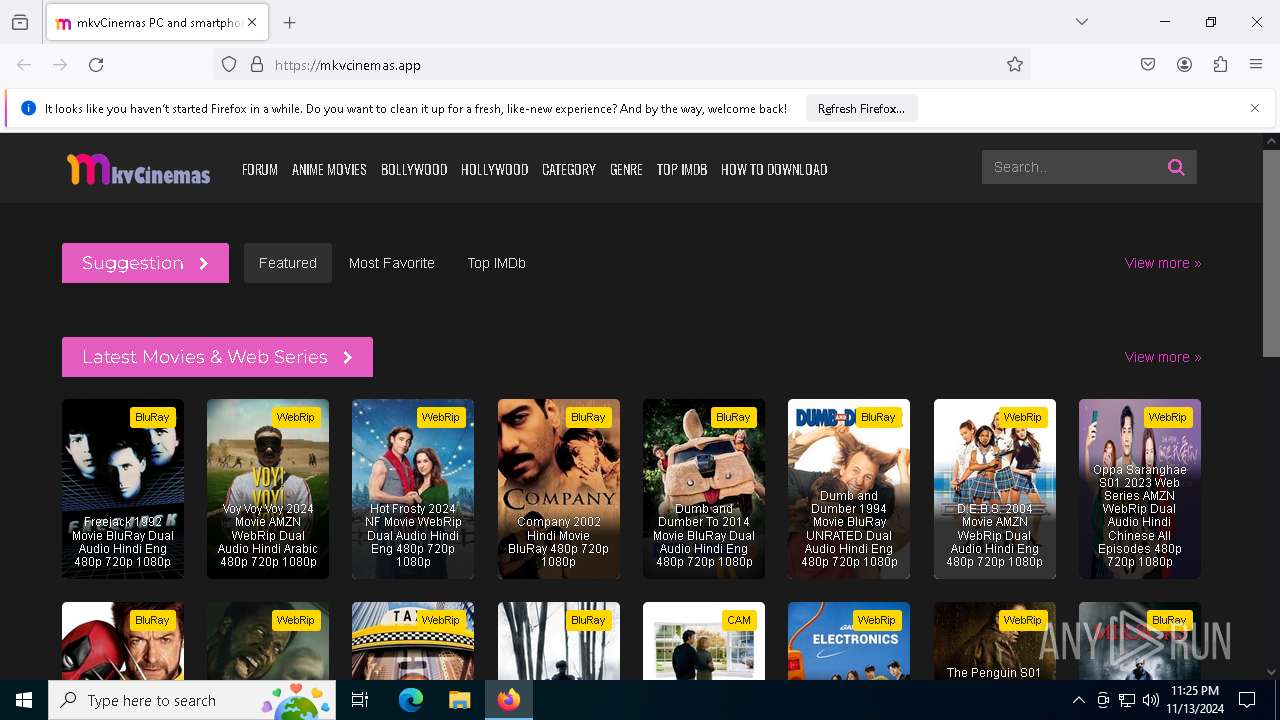Open the Voy Voy Voy 2024 poster
1280x720 pixels.
click(x=268, y=489)
